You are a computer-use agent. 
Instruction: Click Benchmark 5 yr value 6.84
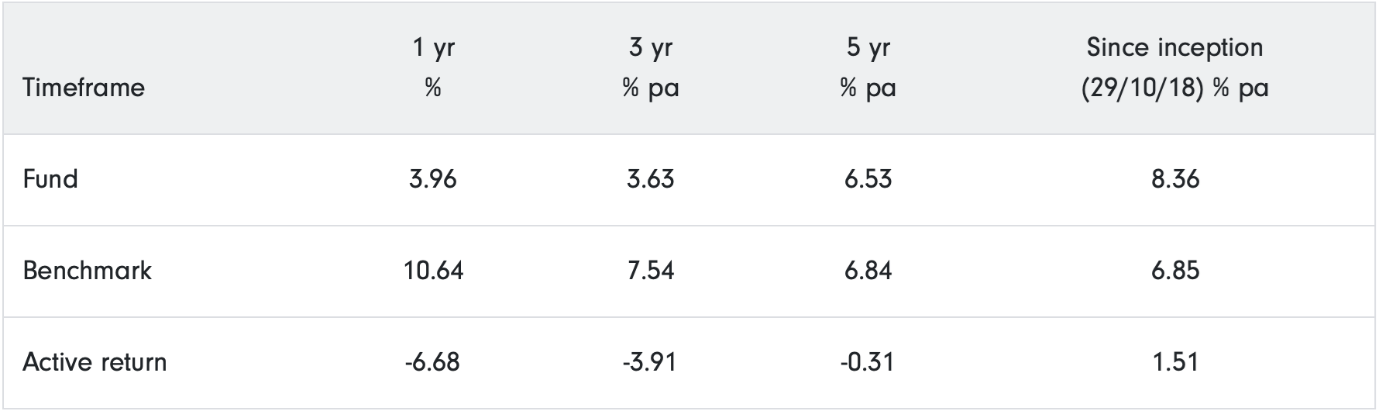pos(866,273)
